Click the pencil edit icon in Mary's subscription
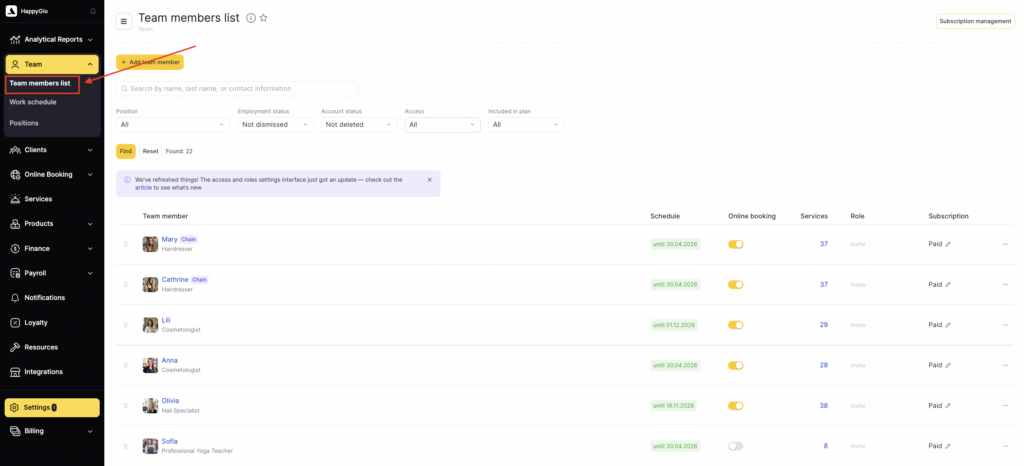 click(x=948, y=244)
